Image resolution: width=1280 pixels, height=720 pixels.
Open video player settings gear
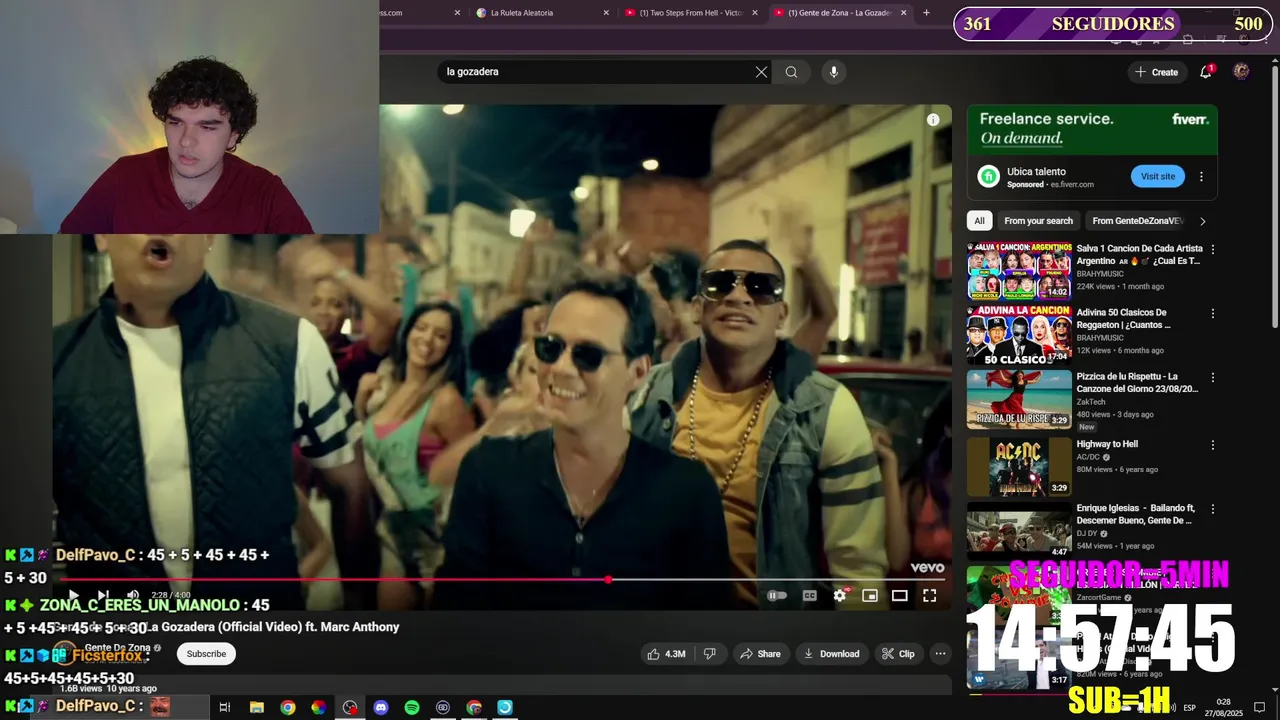click(840, 596)
